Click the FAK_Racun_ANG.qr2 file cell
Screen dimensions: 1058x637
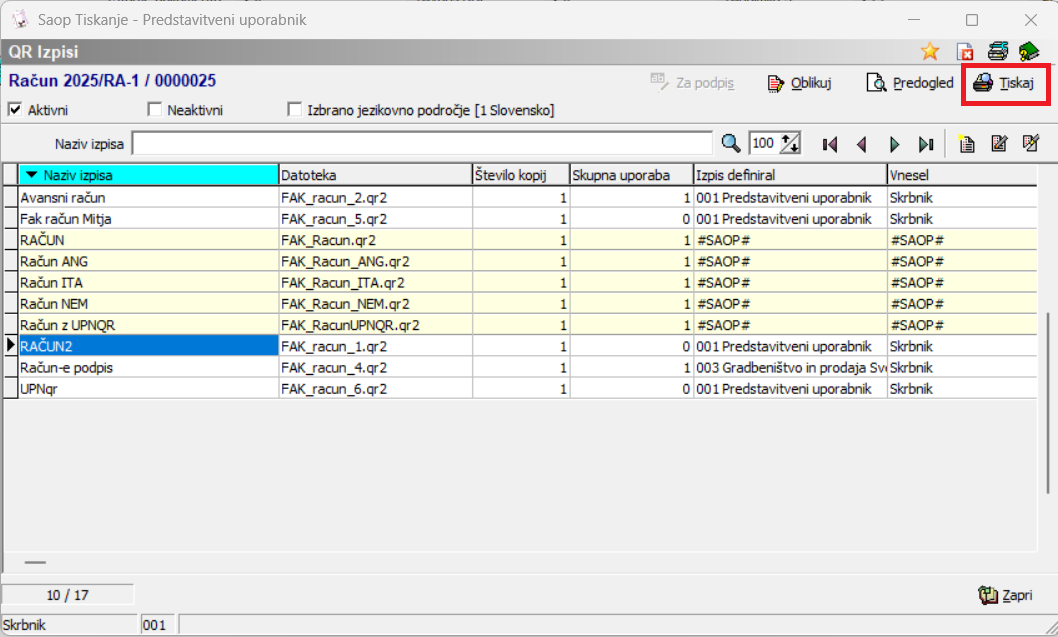point(375,261)
